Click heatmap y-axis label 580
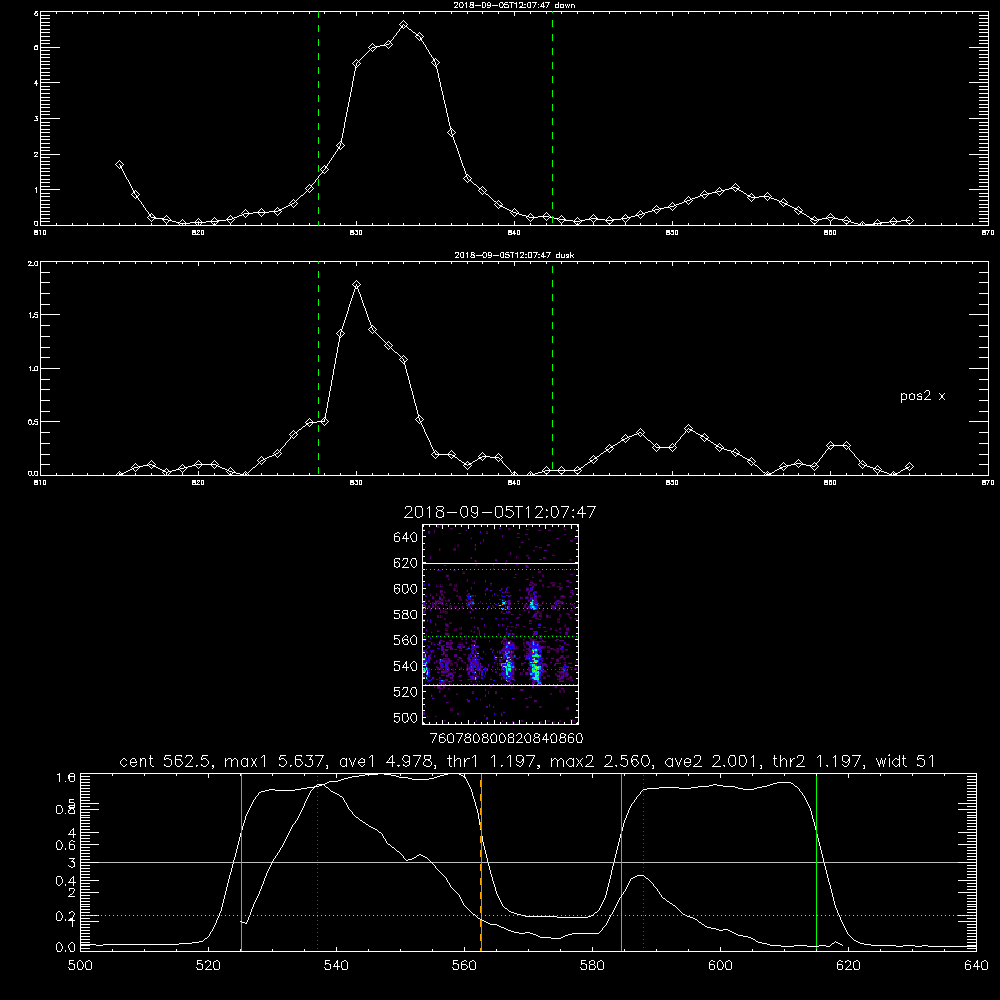The image size is (1000, 1000). pyautogui.click(x=406, y=614)
